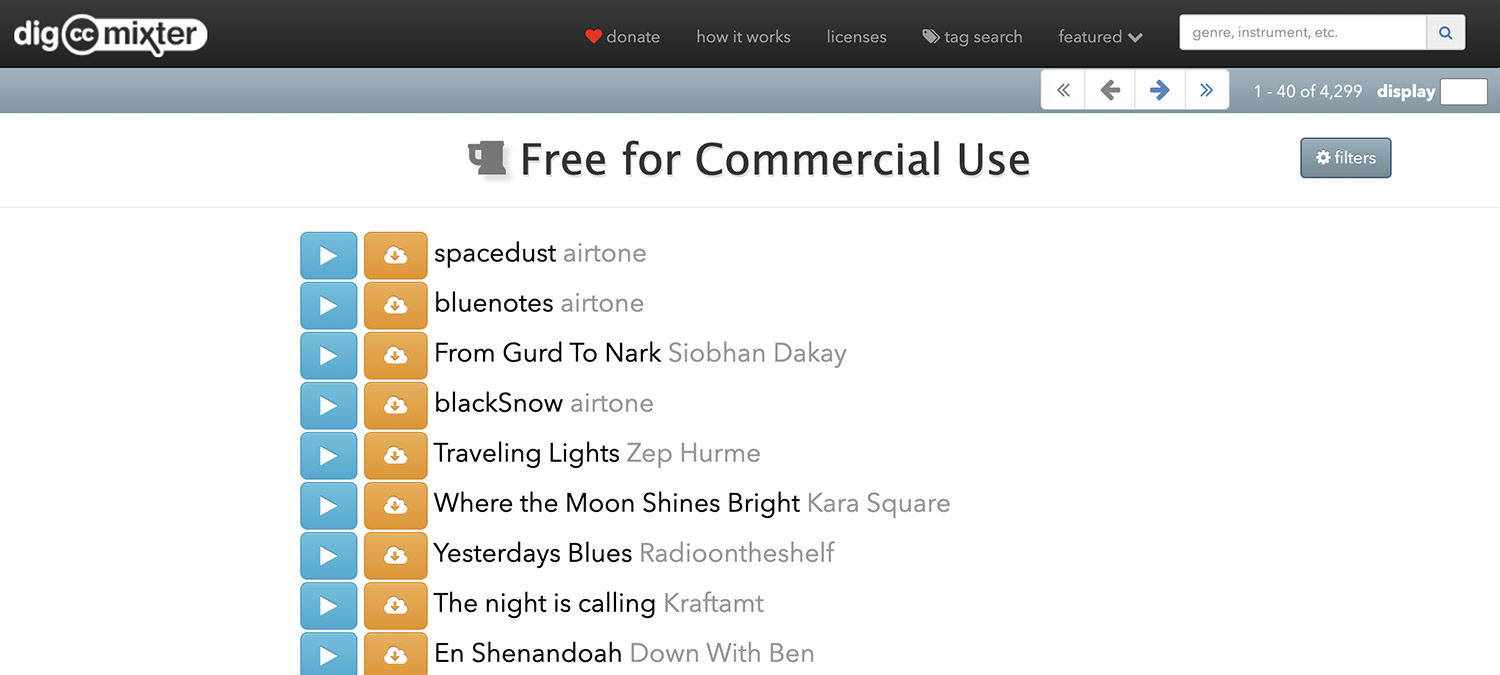Expand the featured dropdown menu

point(1100,37)
